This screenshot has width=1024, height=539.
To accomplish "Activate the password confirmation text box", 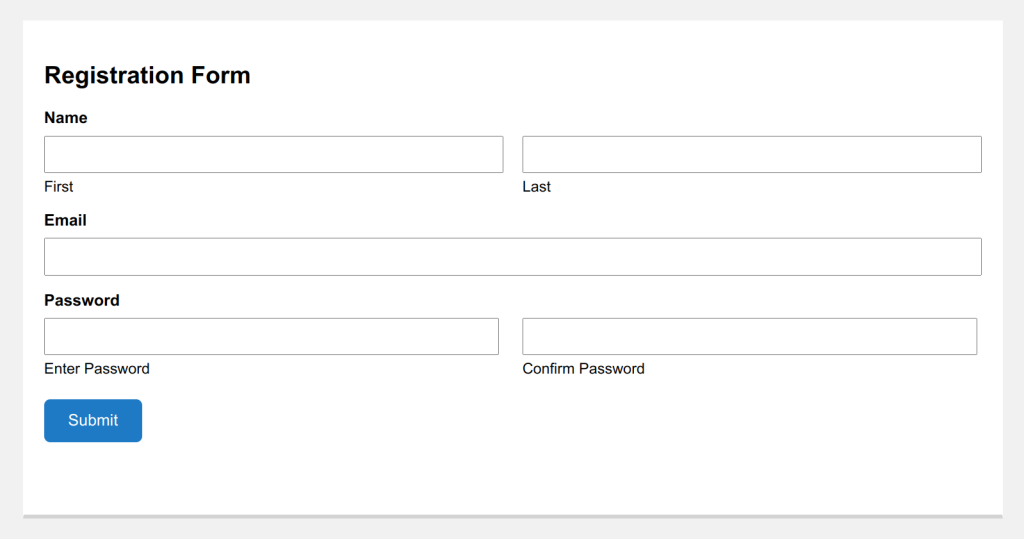I will point(749,337).
